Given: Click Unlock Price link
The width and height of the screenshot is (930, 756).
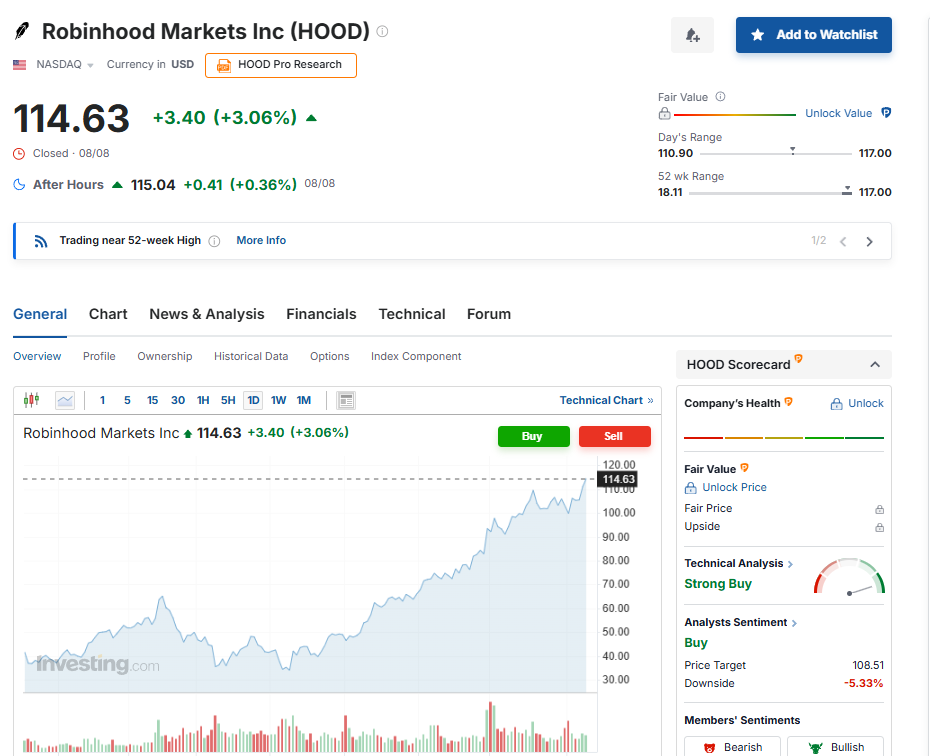Looking at the screenshot, I should point(725,487).
